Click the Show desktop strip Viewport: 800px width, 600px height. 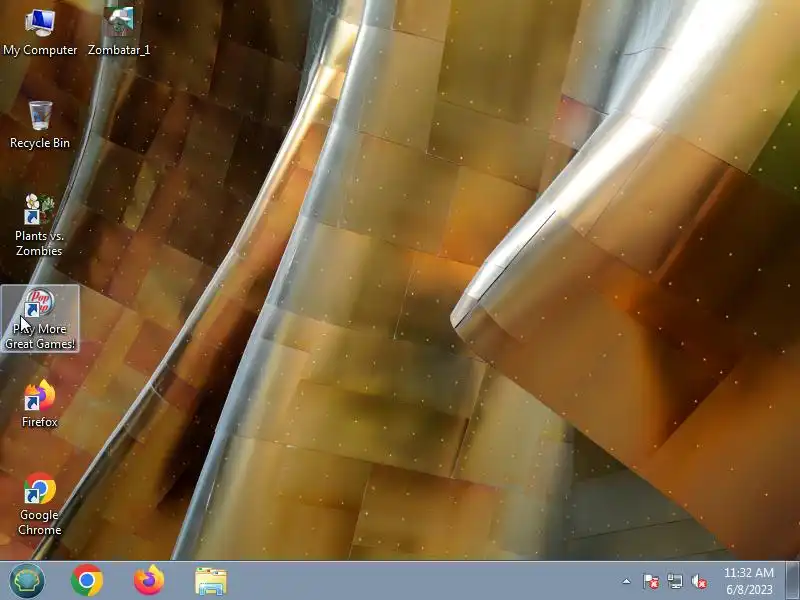point(793,581)
